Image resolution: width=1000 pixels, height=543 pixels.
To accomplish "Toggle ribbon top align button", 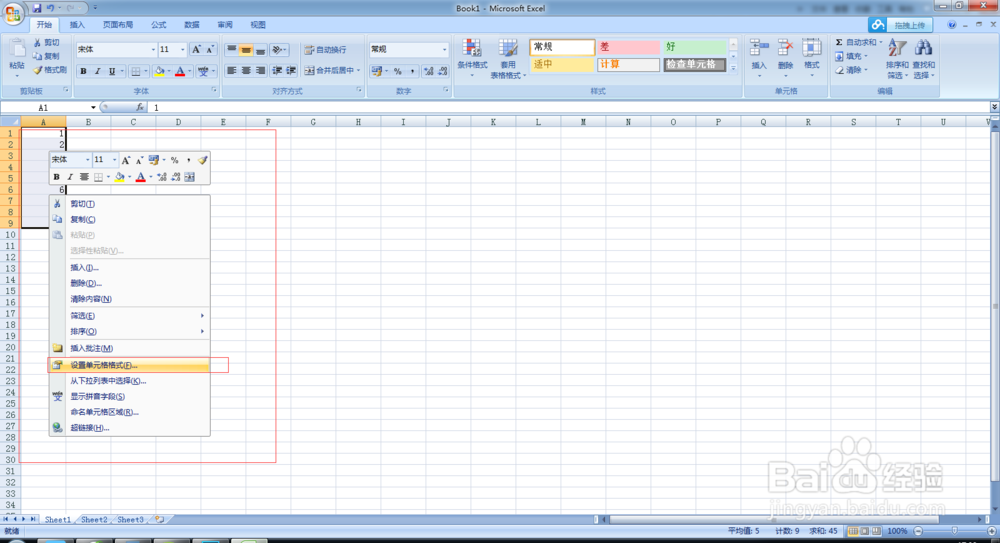I will [x=232, y=50].
